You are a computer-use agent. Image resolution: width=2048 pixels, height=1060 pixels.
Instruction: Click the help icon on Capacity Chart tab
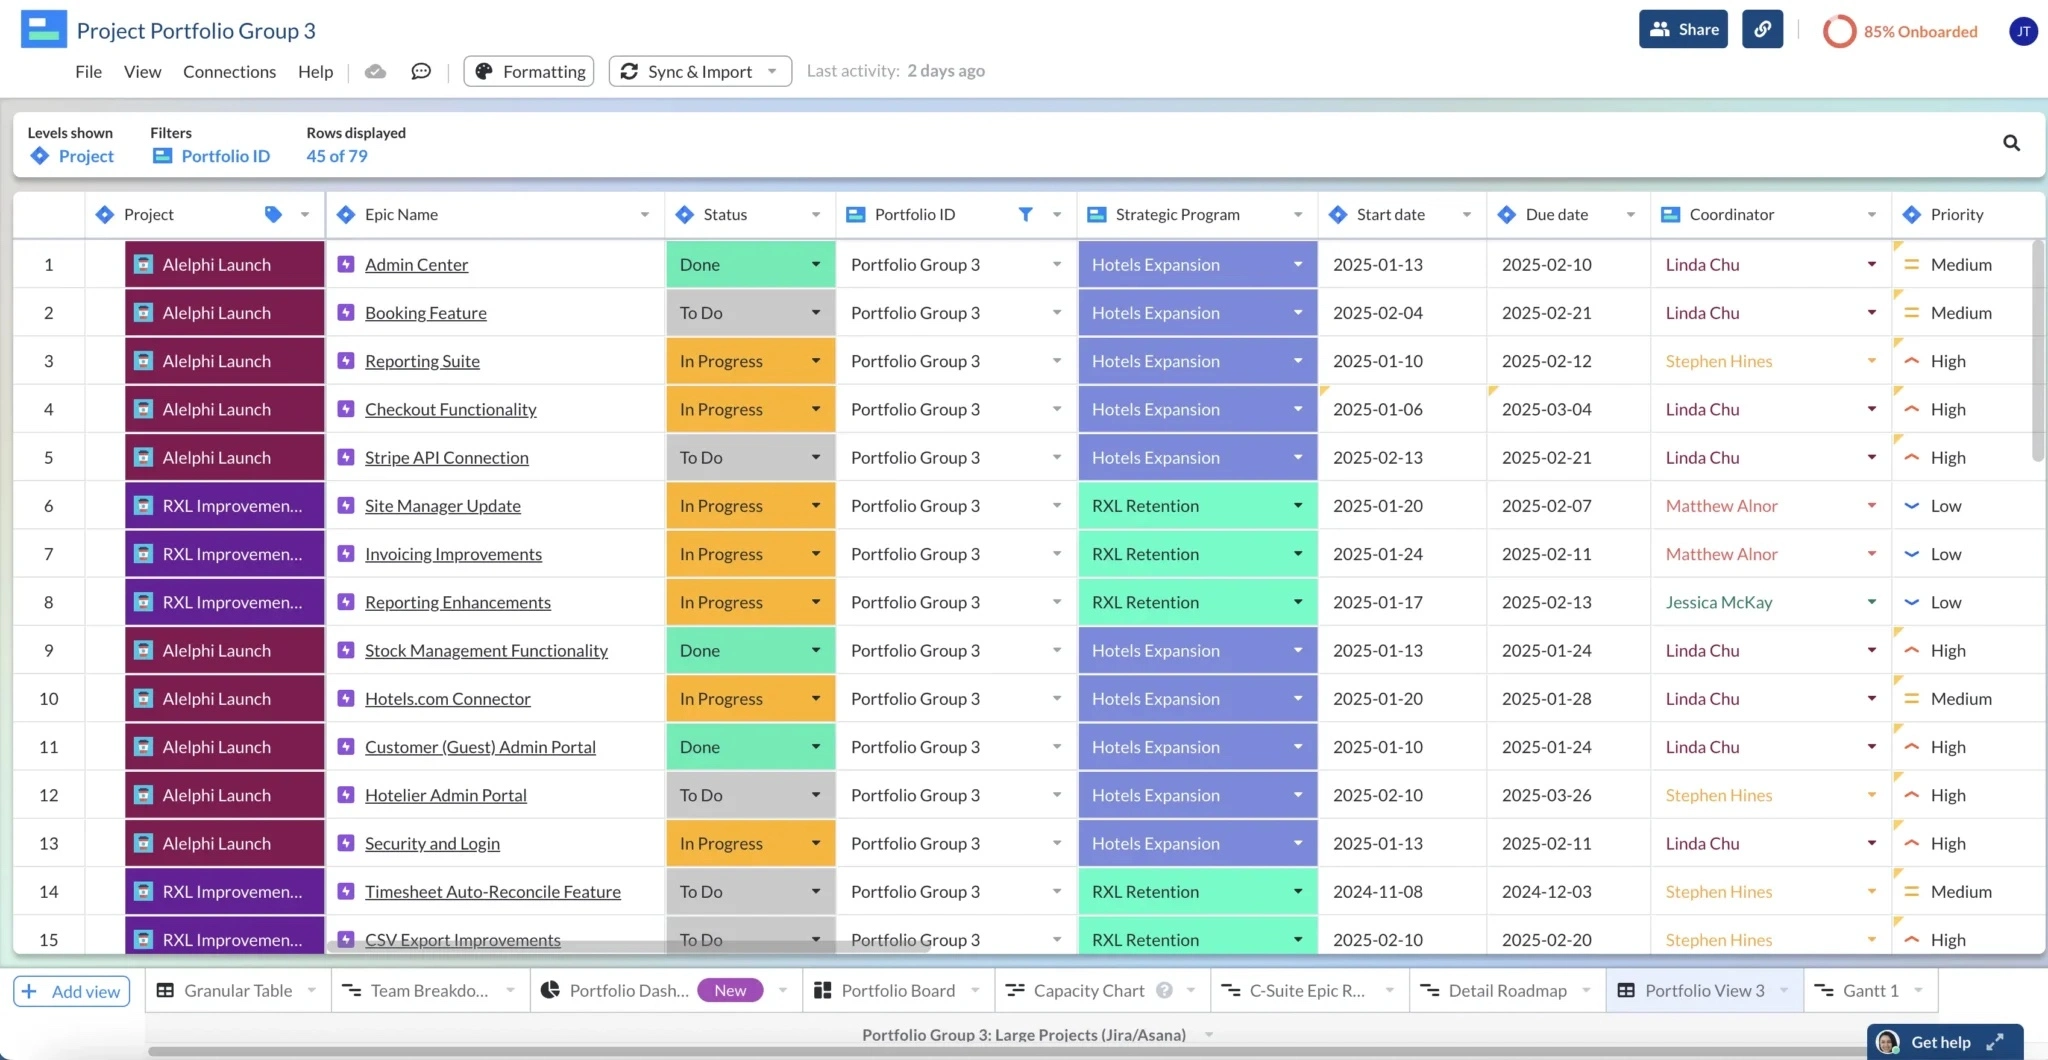(x=1164, y=990)
